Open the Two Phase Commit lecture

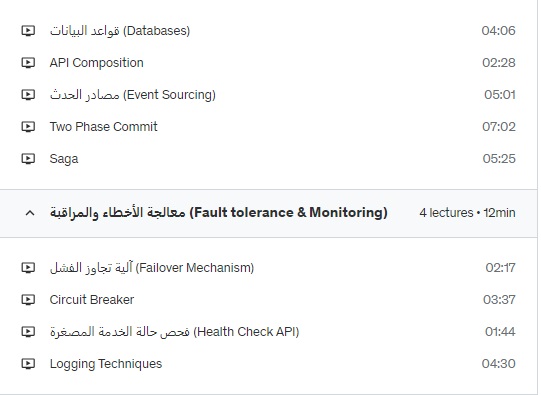[x=104, y=127]
